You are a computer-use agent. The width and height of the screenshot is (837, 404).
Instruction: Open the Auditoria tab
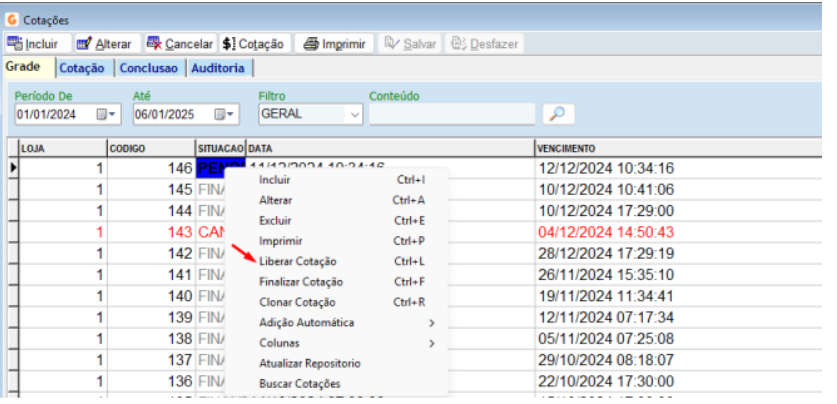[x=219, y=68]
